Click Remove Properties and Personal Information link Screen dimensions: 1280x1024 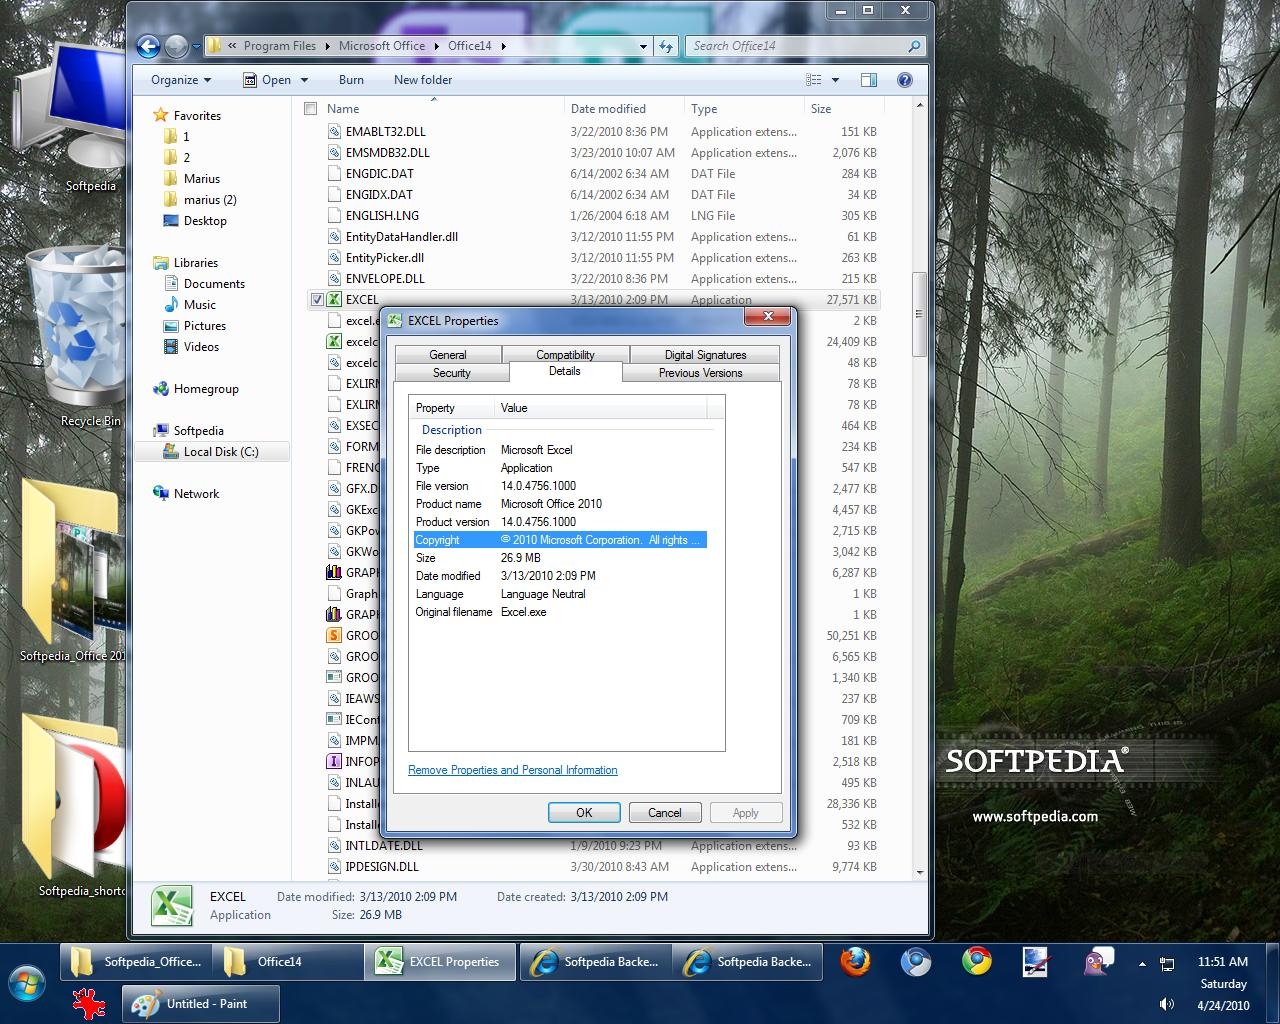[x=512, y=770]
